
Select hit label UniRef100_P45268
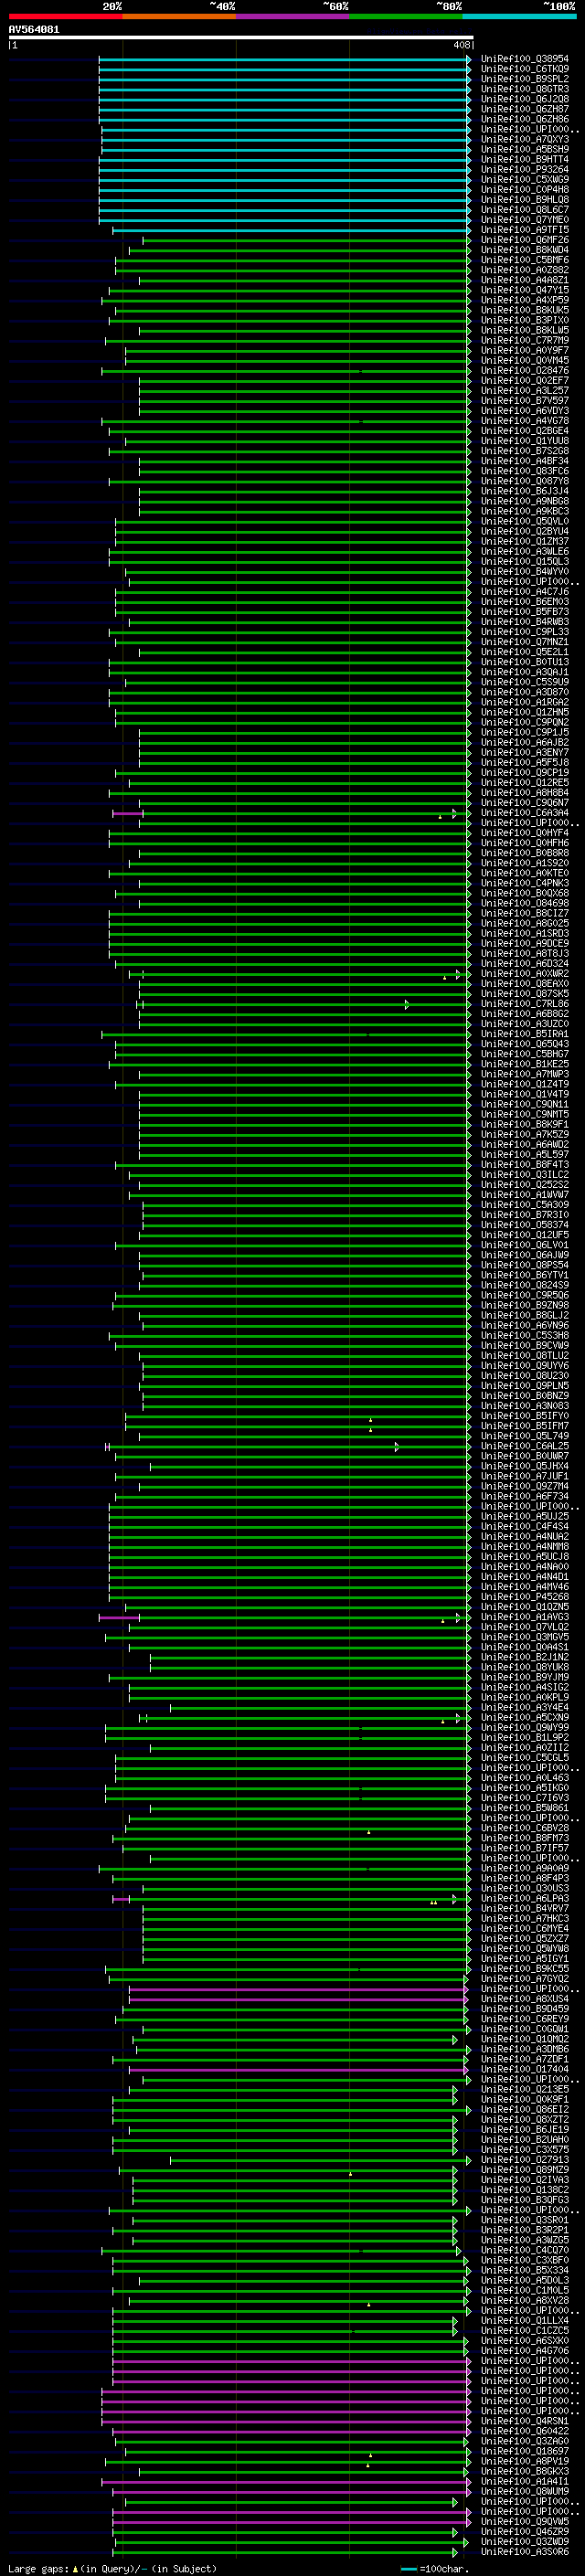pyautogui.click(x=524, y=1597)
